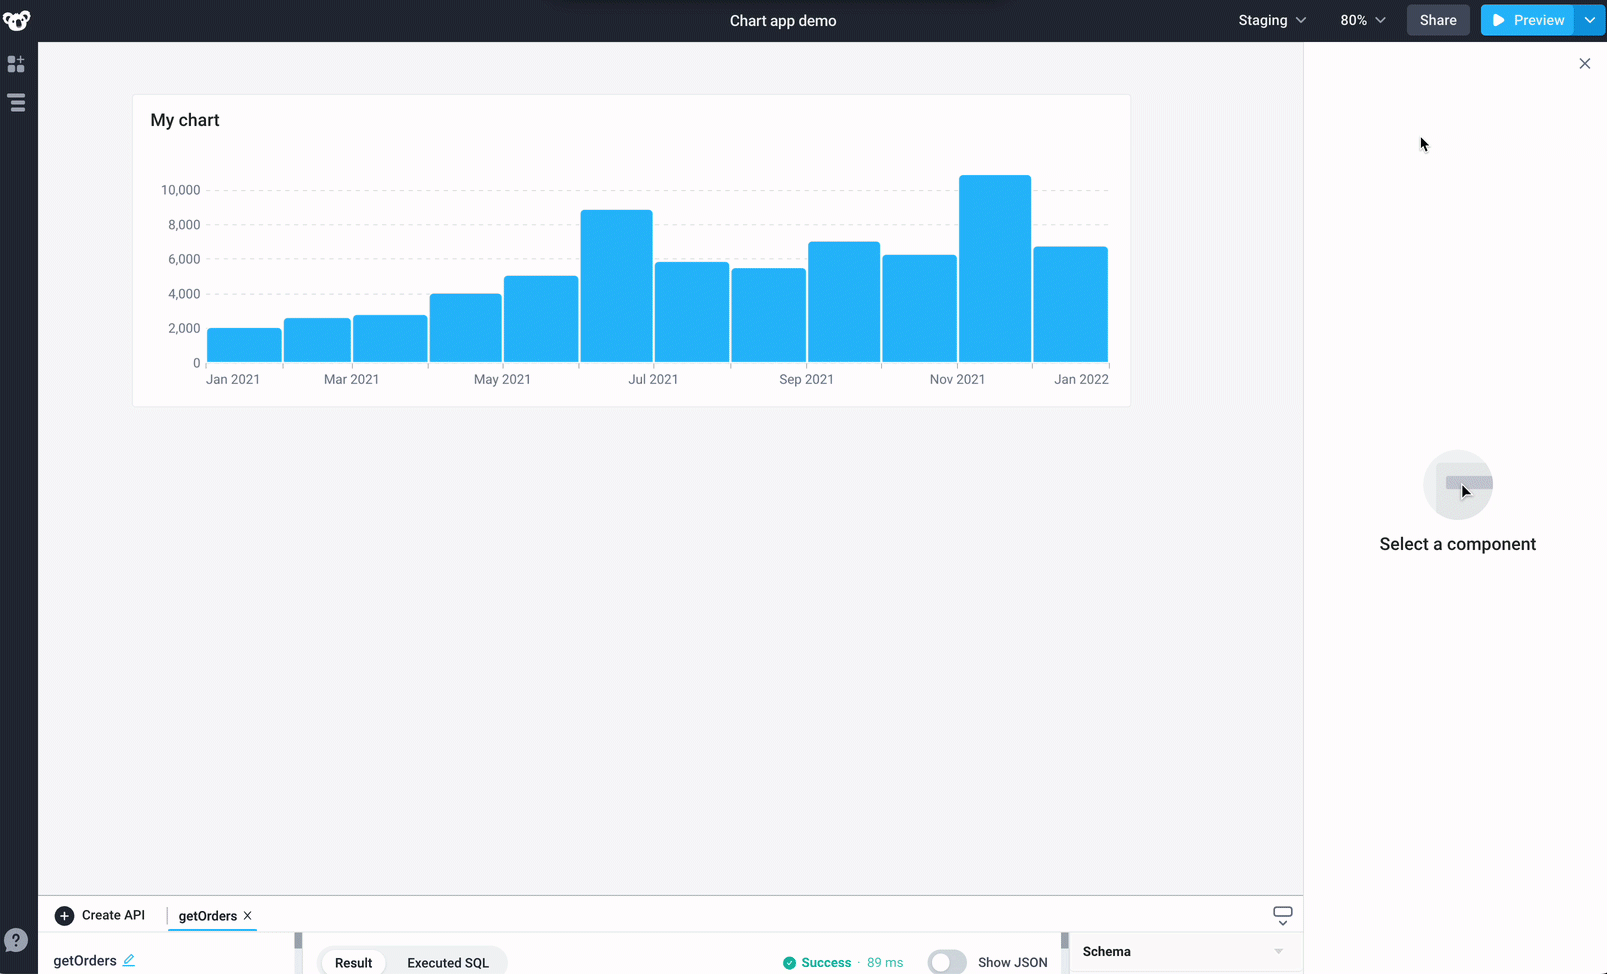Viewport: 1607px width, 974px height.
Task: Expand the Preview button dropdown arrow
Action: coord(1590,20)
